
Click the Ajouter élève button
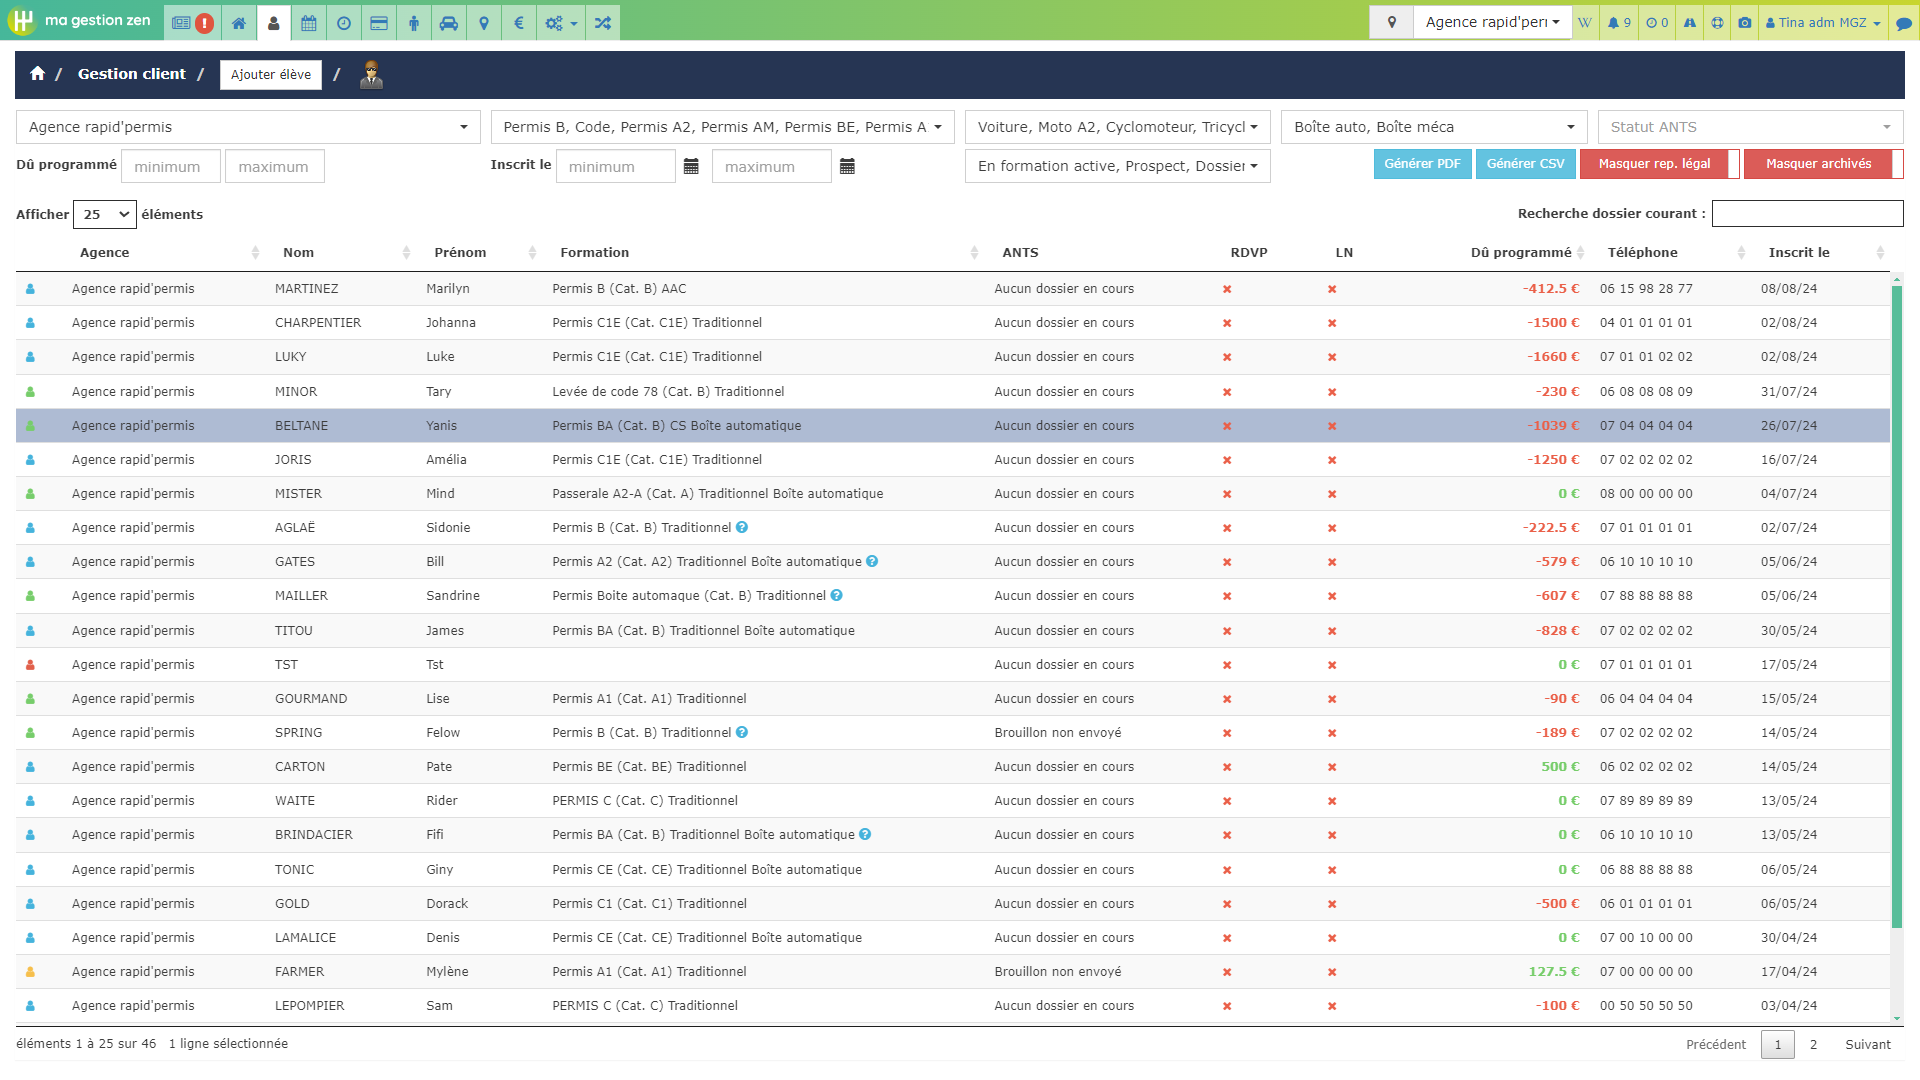click(271, 74)
